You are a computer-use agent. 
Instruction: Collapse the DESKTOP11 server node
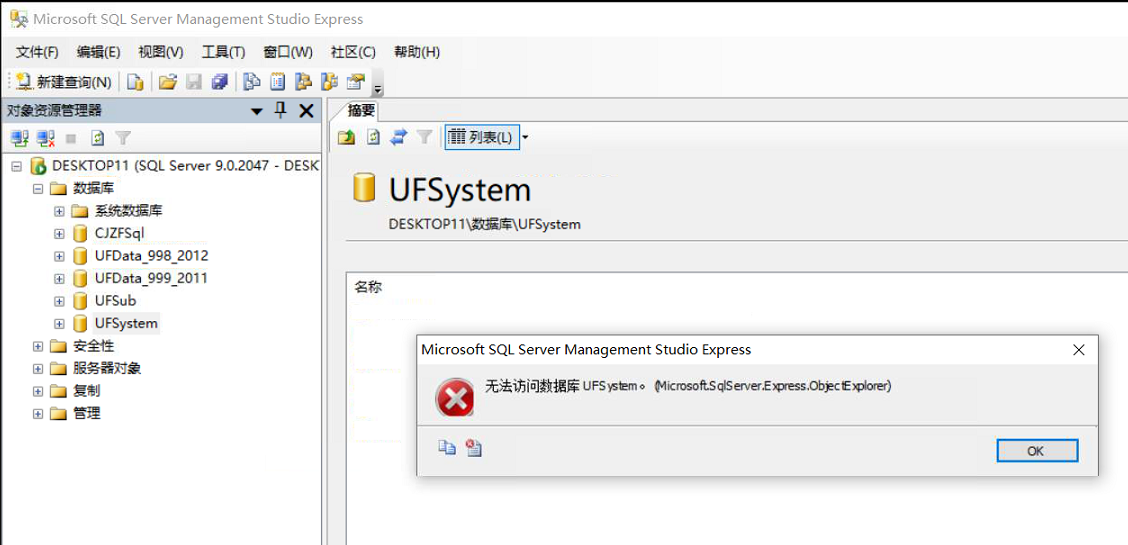point(17,166)
